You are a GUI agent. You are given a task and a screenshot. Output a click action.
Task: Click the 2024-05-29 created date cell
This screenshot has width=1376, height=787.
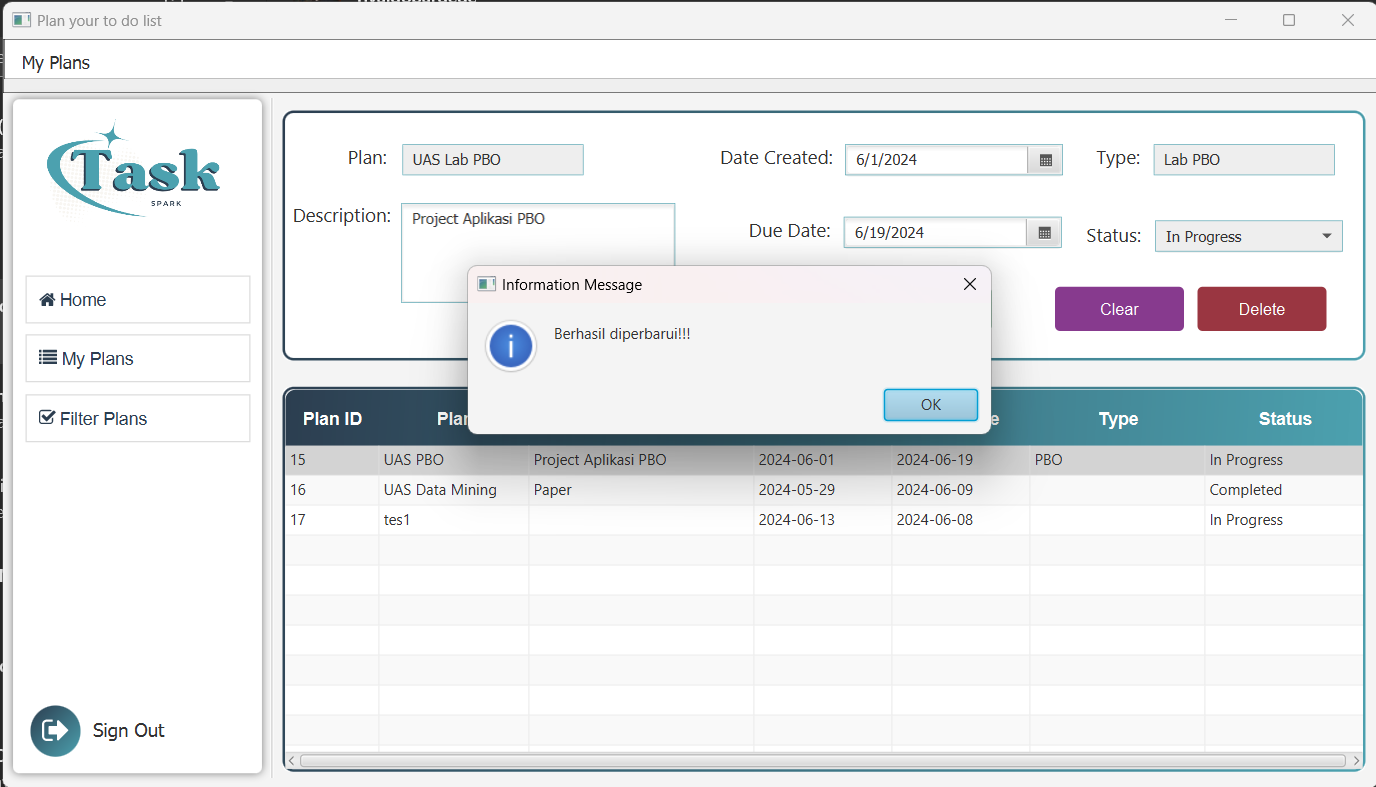coord(823,490)
